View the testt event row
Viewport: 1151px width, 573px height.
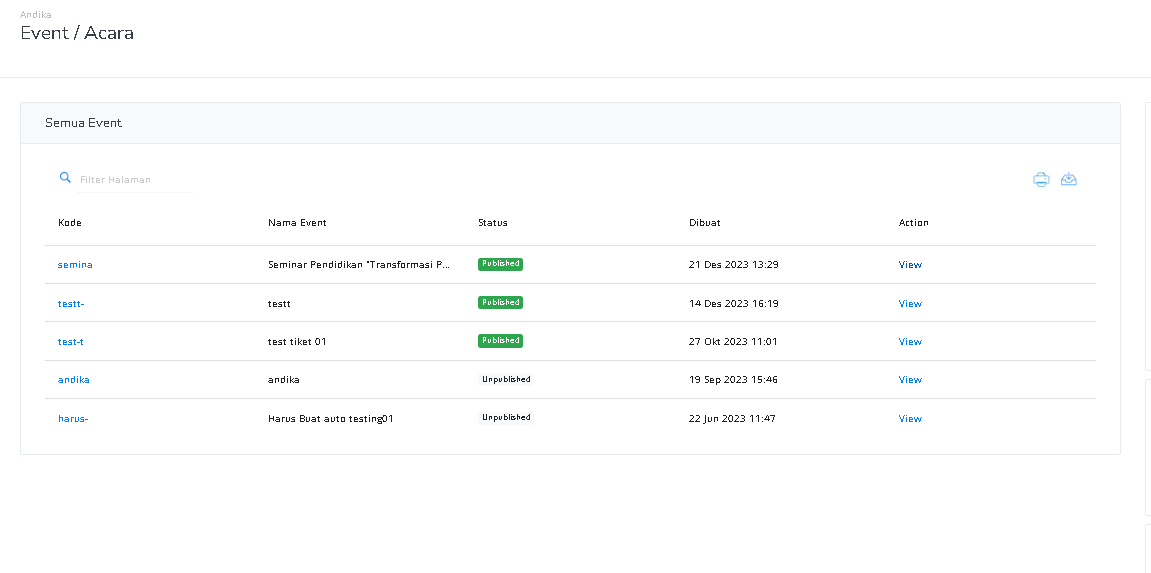pyautogui.click(x=909, y=304)
